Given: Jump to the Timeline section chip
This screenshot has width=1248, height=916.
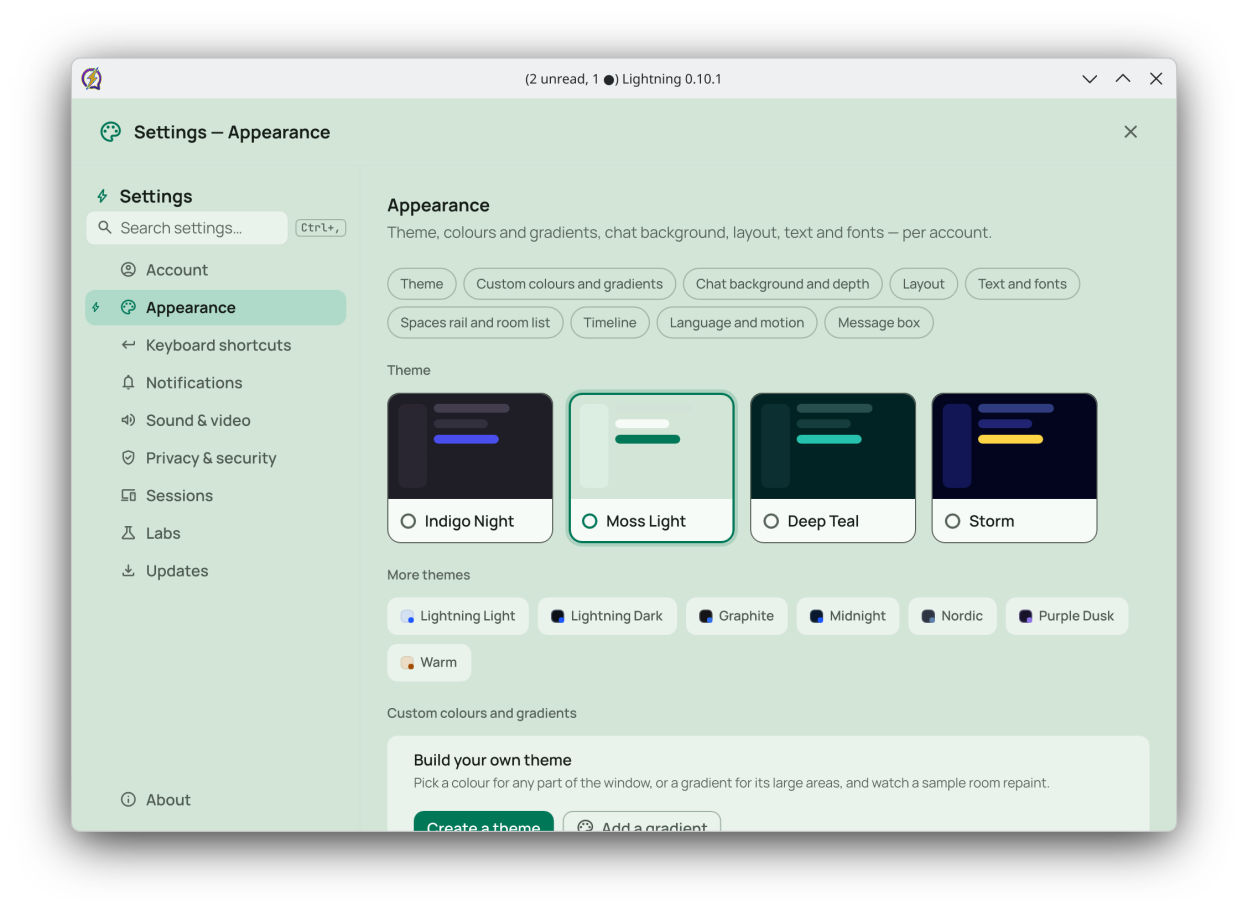Looking at the screenshot, I should (x=610, y=323).
